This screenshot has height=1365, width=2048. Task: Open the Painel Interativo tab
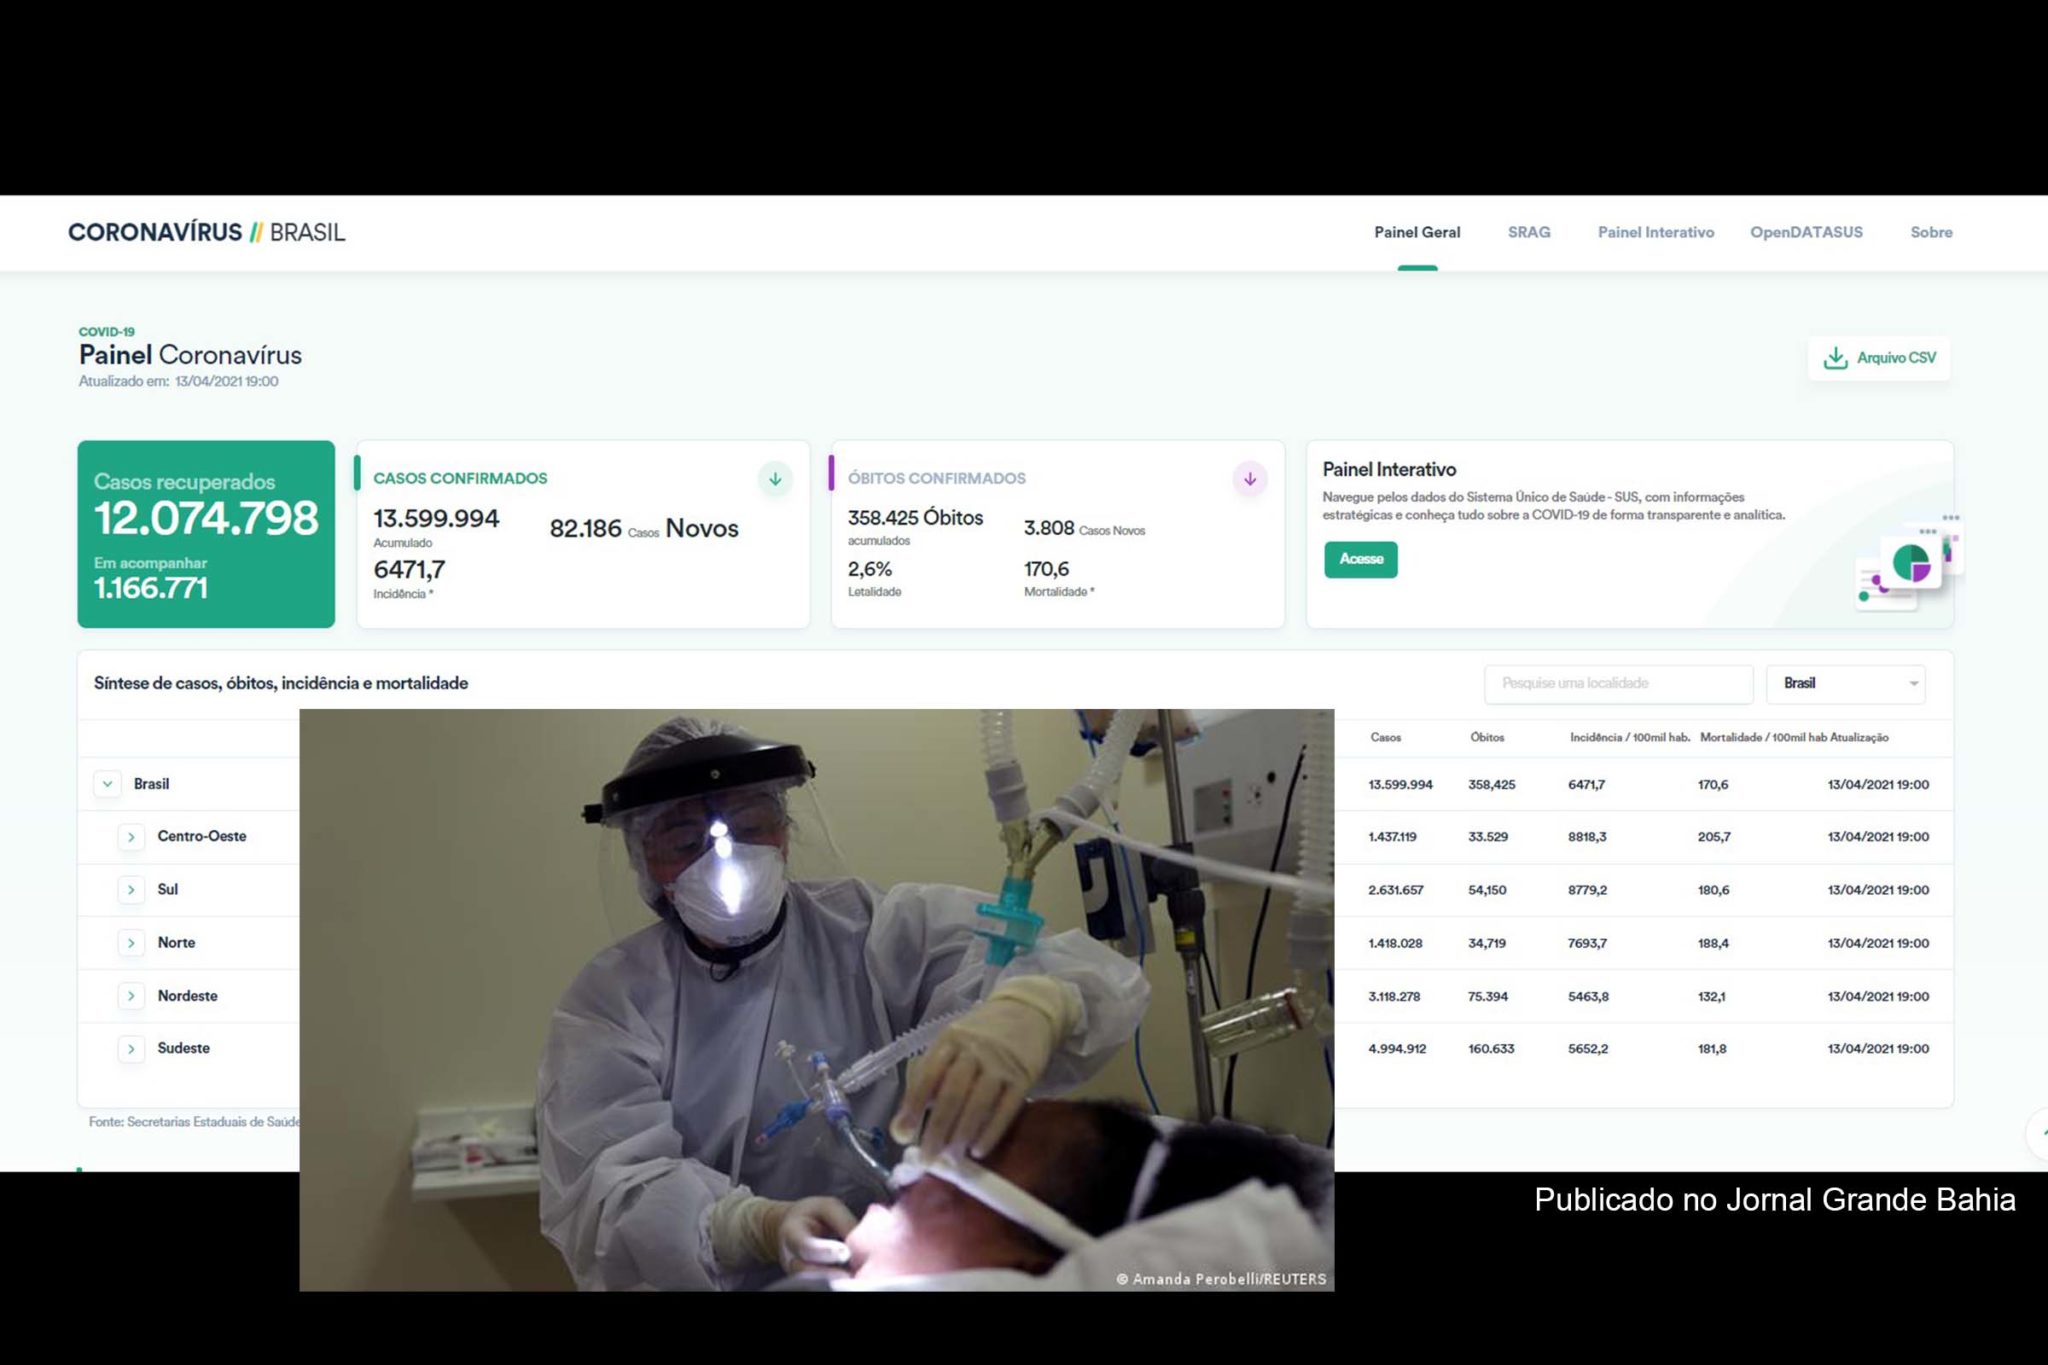pos(1655,232)
